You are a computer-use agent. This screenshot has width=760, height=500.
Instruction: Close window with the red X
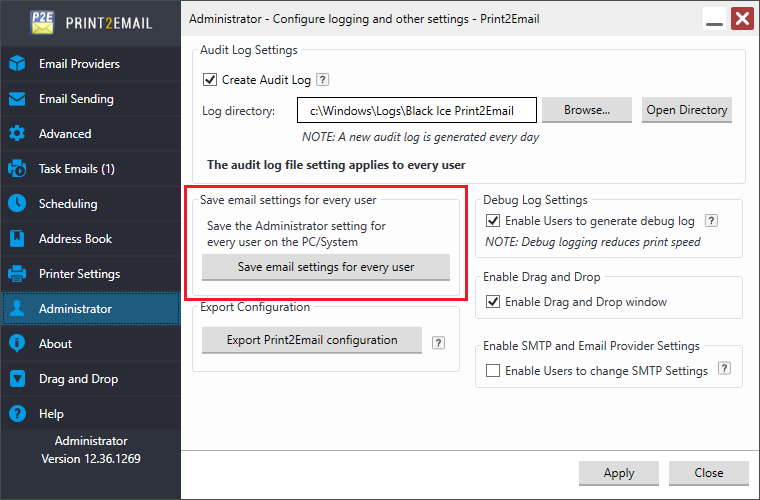click(743, 19)
